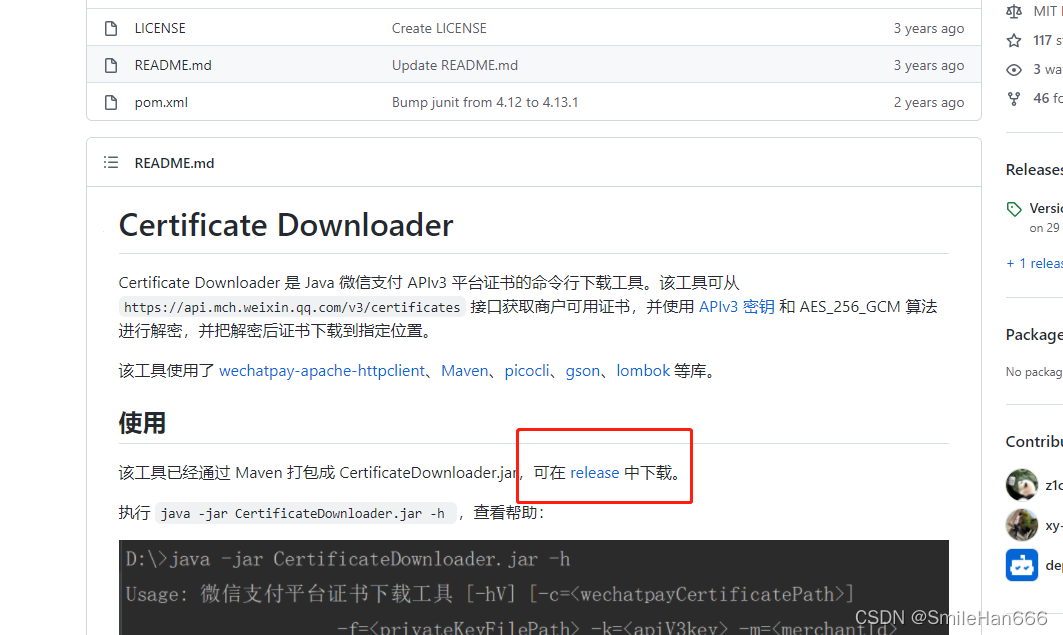Open the latest release version link
The height and width of the screenshot is (635, 1063).
coord(1045,208)
